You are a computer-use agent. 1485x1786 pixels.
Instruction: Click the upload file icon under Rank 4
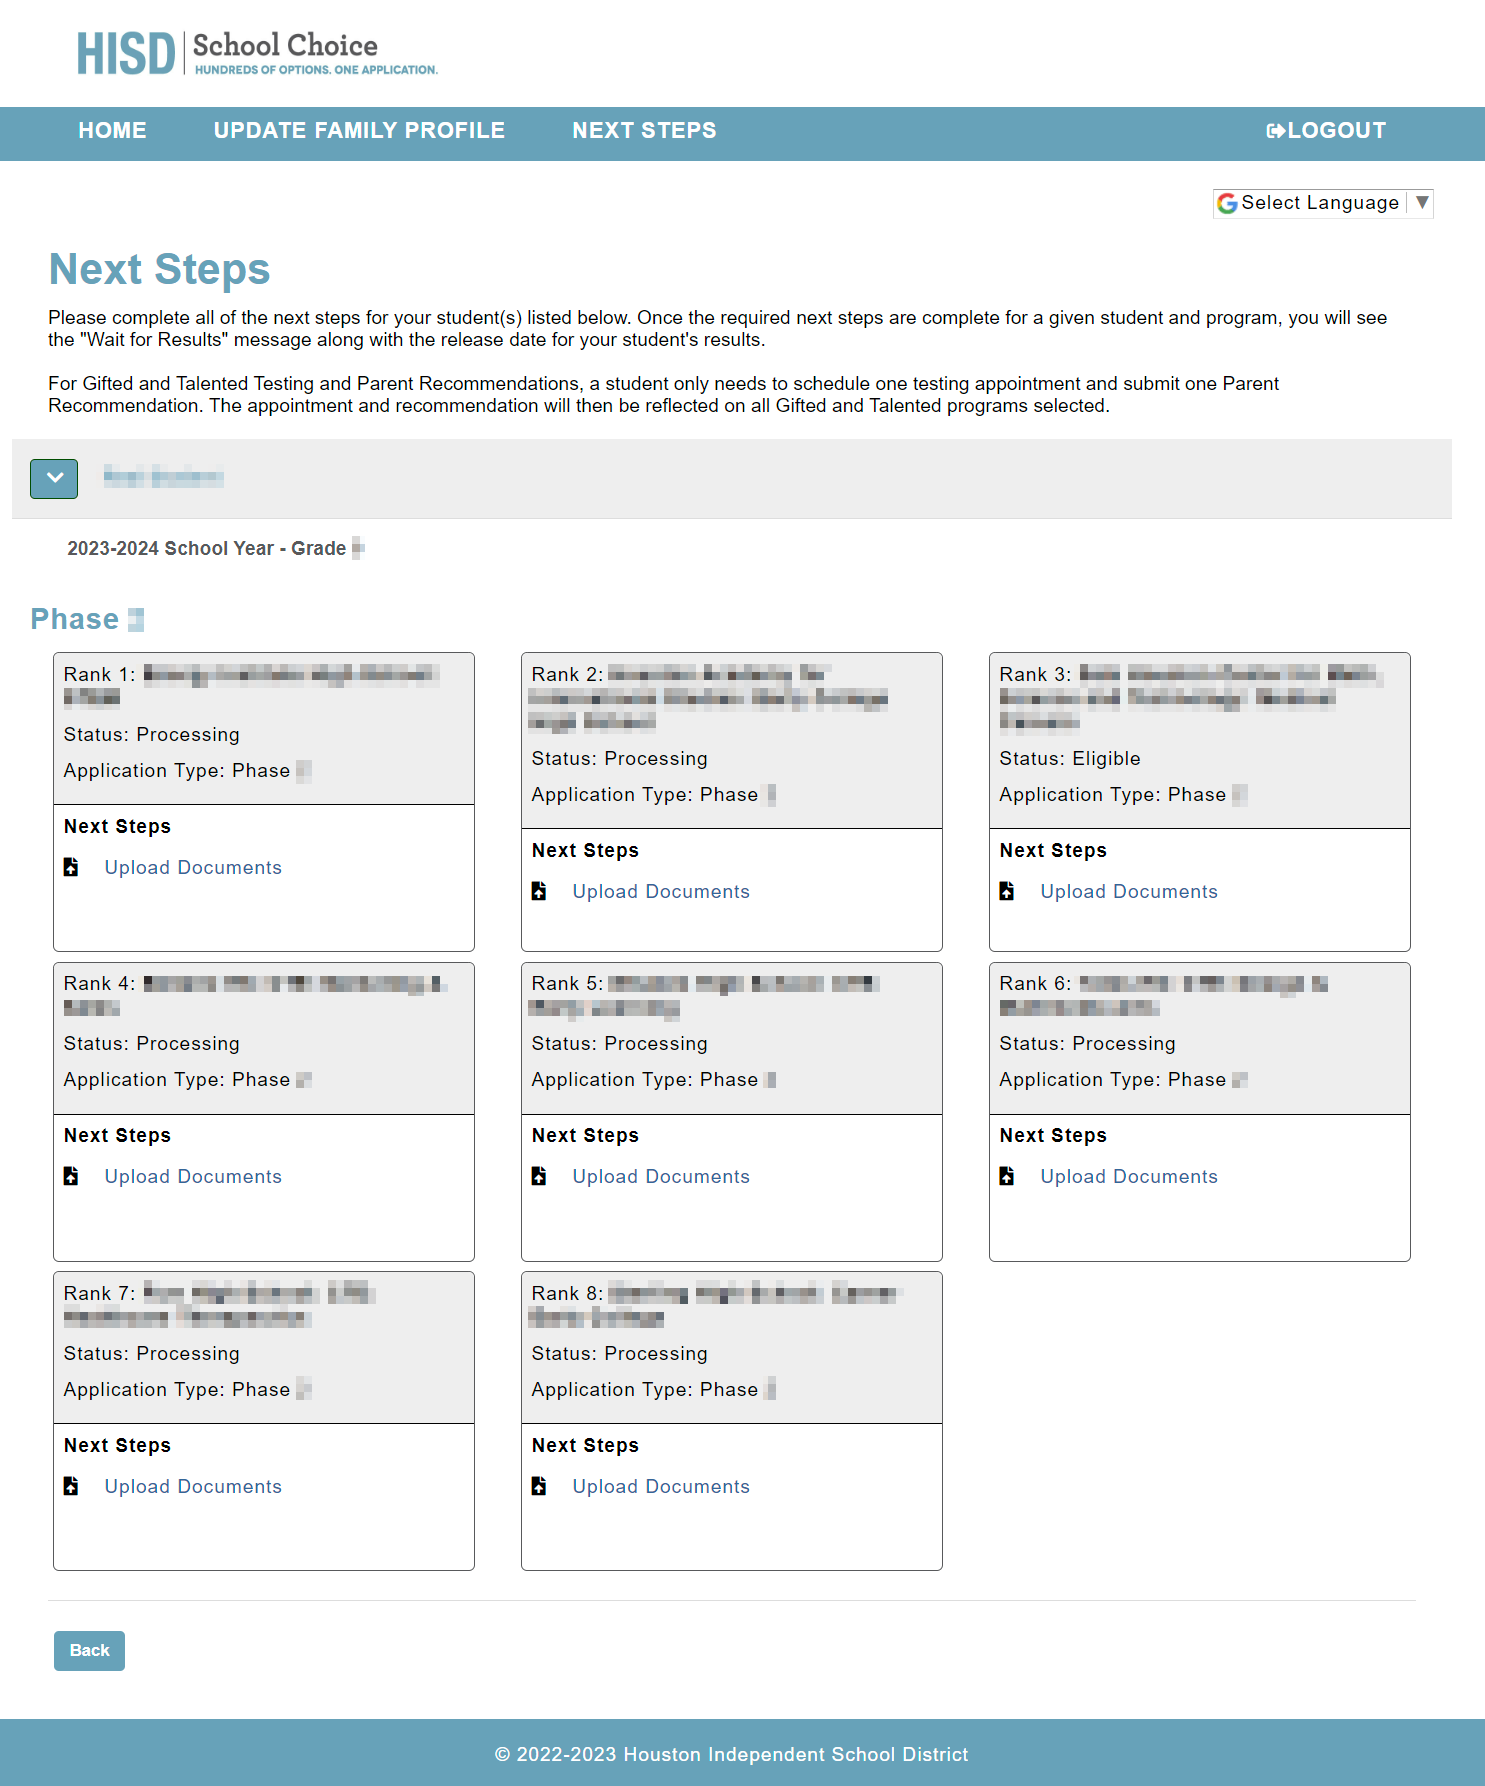(x=71, y=1176)
